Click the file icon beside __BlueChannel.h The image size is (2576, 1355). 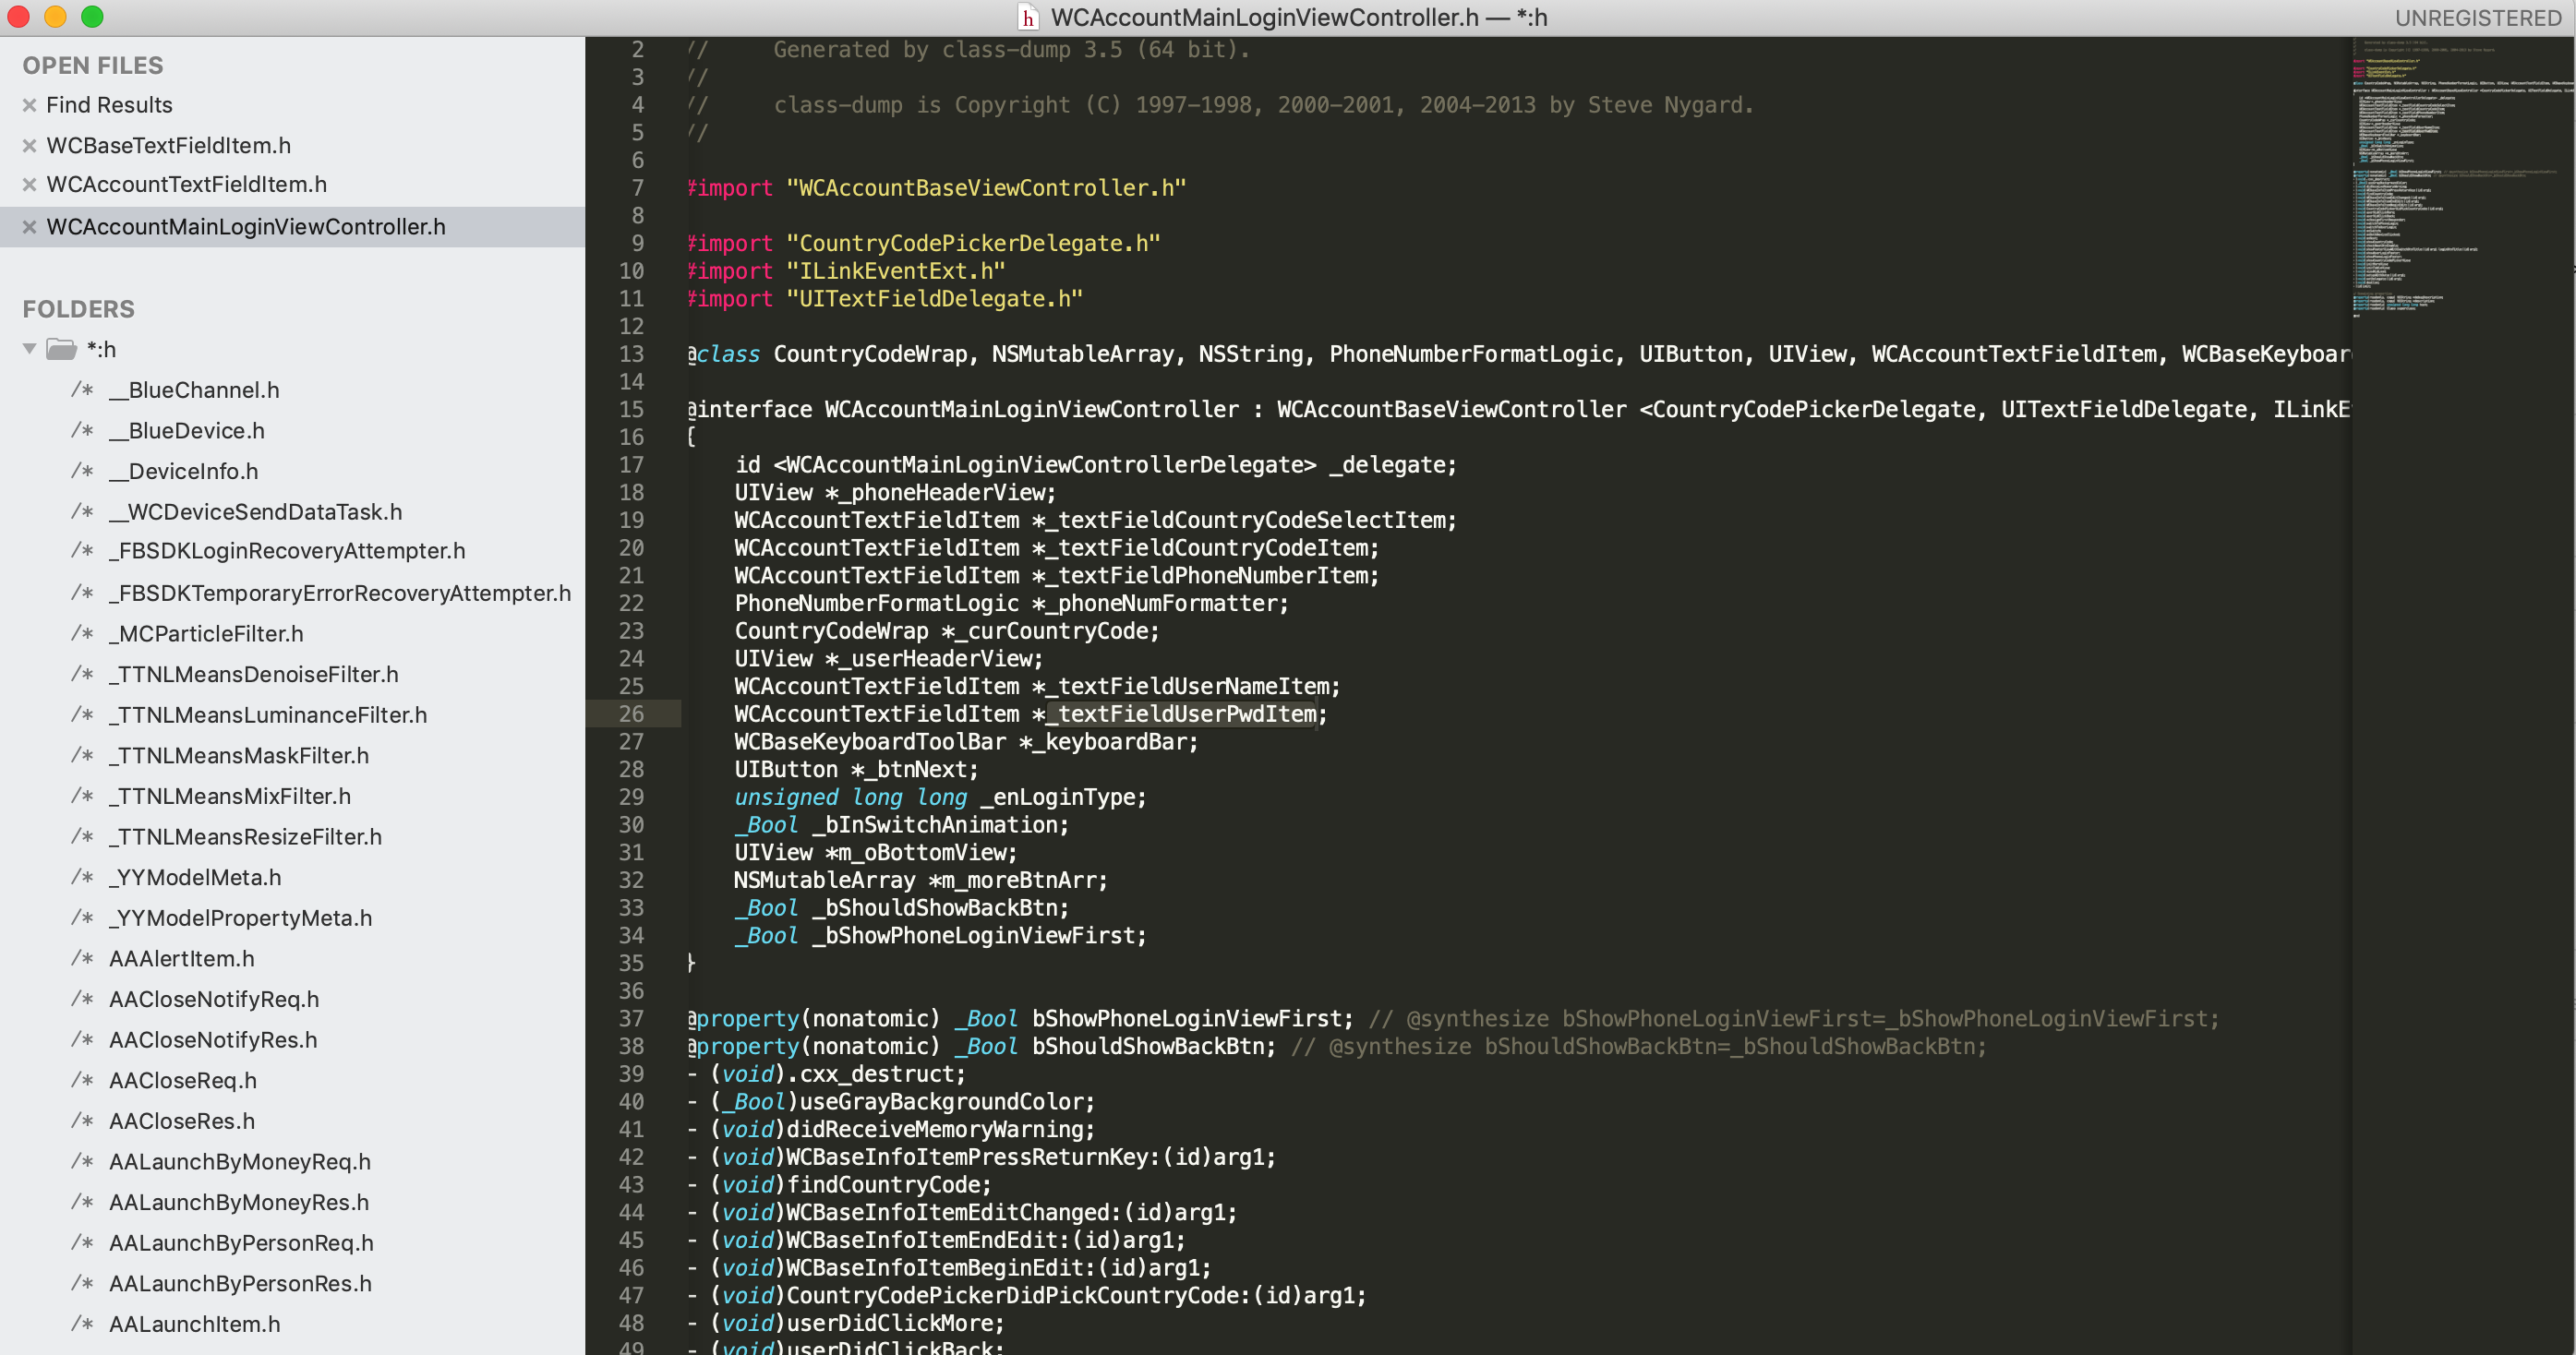tap(82, 390)
